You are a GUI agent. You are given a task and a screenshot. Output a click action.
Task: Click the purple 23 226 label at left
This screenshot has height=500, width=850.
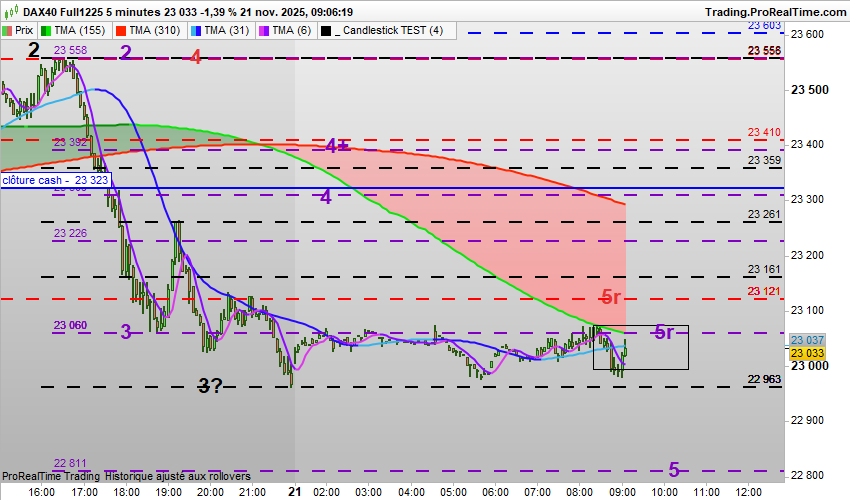(70, 233)
